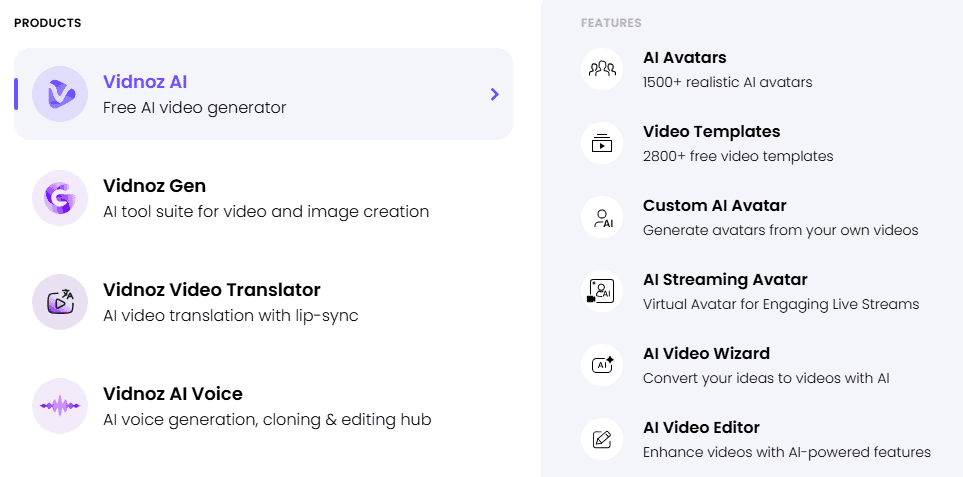Open the Video Templates feature link
This screenshot has height=477, width=963.
tap(712, 131)
